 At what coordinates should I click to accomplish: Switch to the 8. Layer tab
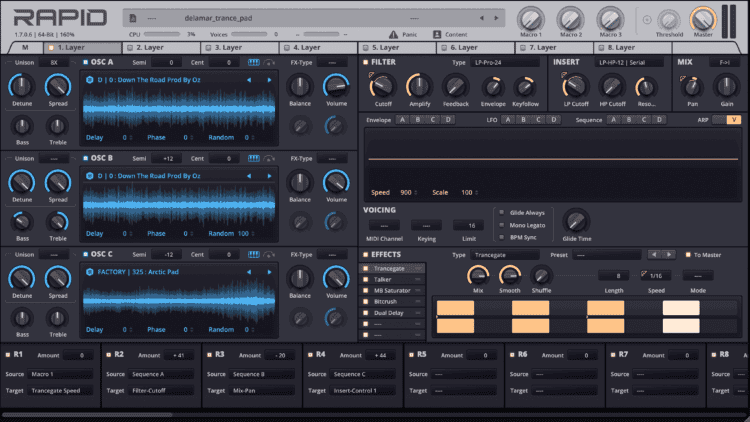pyautogui.click(x=632, y=47)
